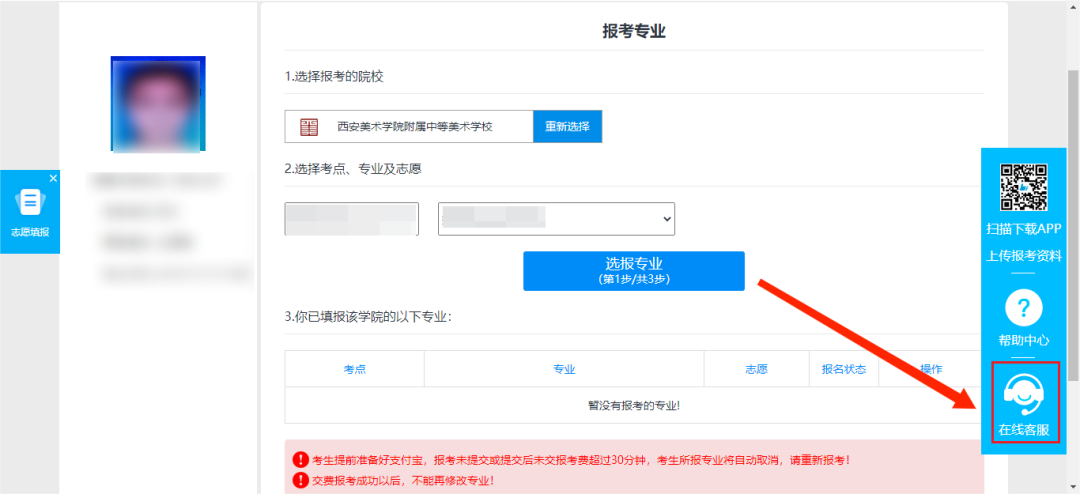
Task: Click the 报考专业 page heading
Action: [634, 31]
